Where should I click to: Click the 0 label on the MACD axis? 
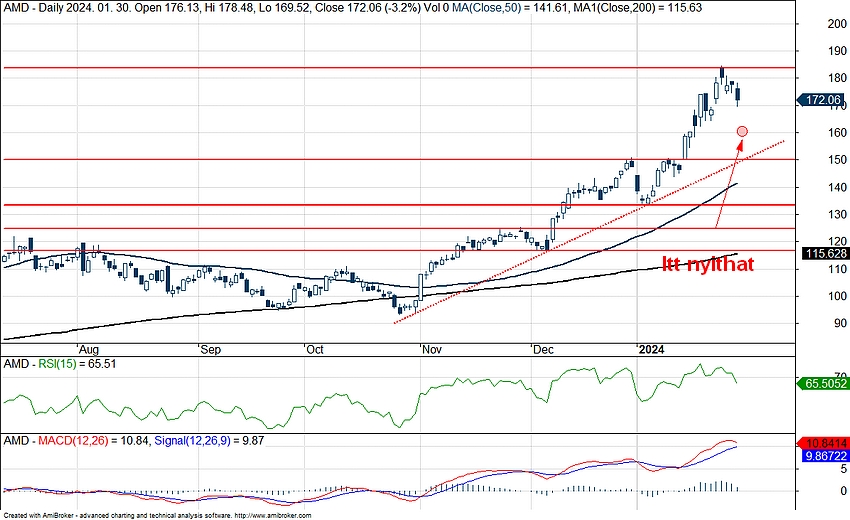[x=843, y=491]
